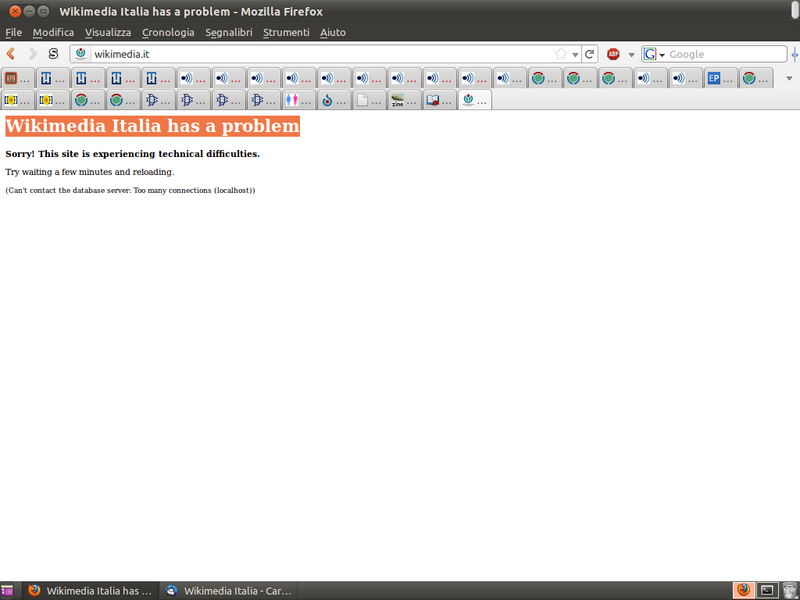Viewport: 800px width, 600px height.
Task: Open the Google search engine selector dropdown
Action: tap(662, 54)
